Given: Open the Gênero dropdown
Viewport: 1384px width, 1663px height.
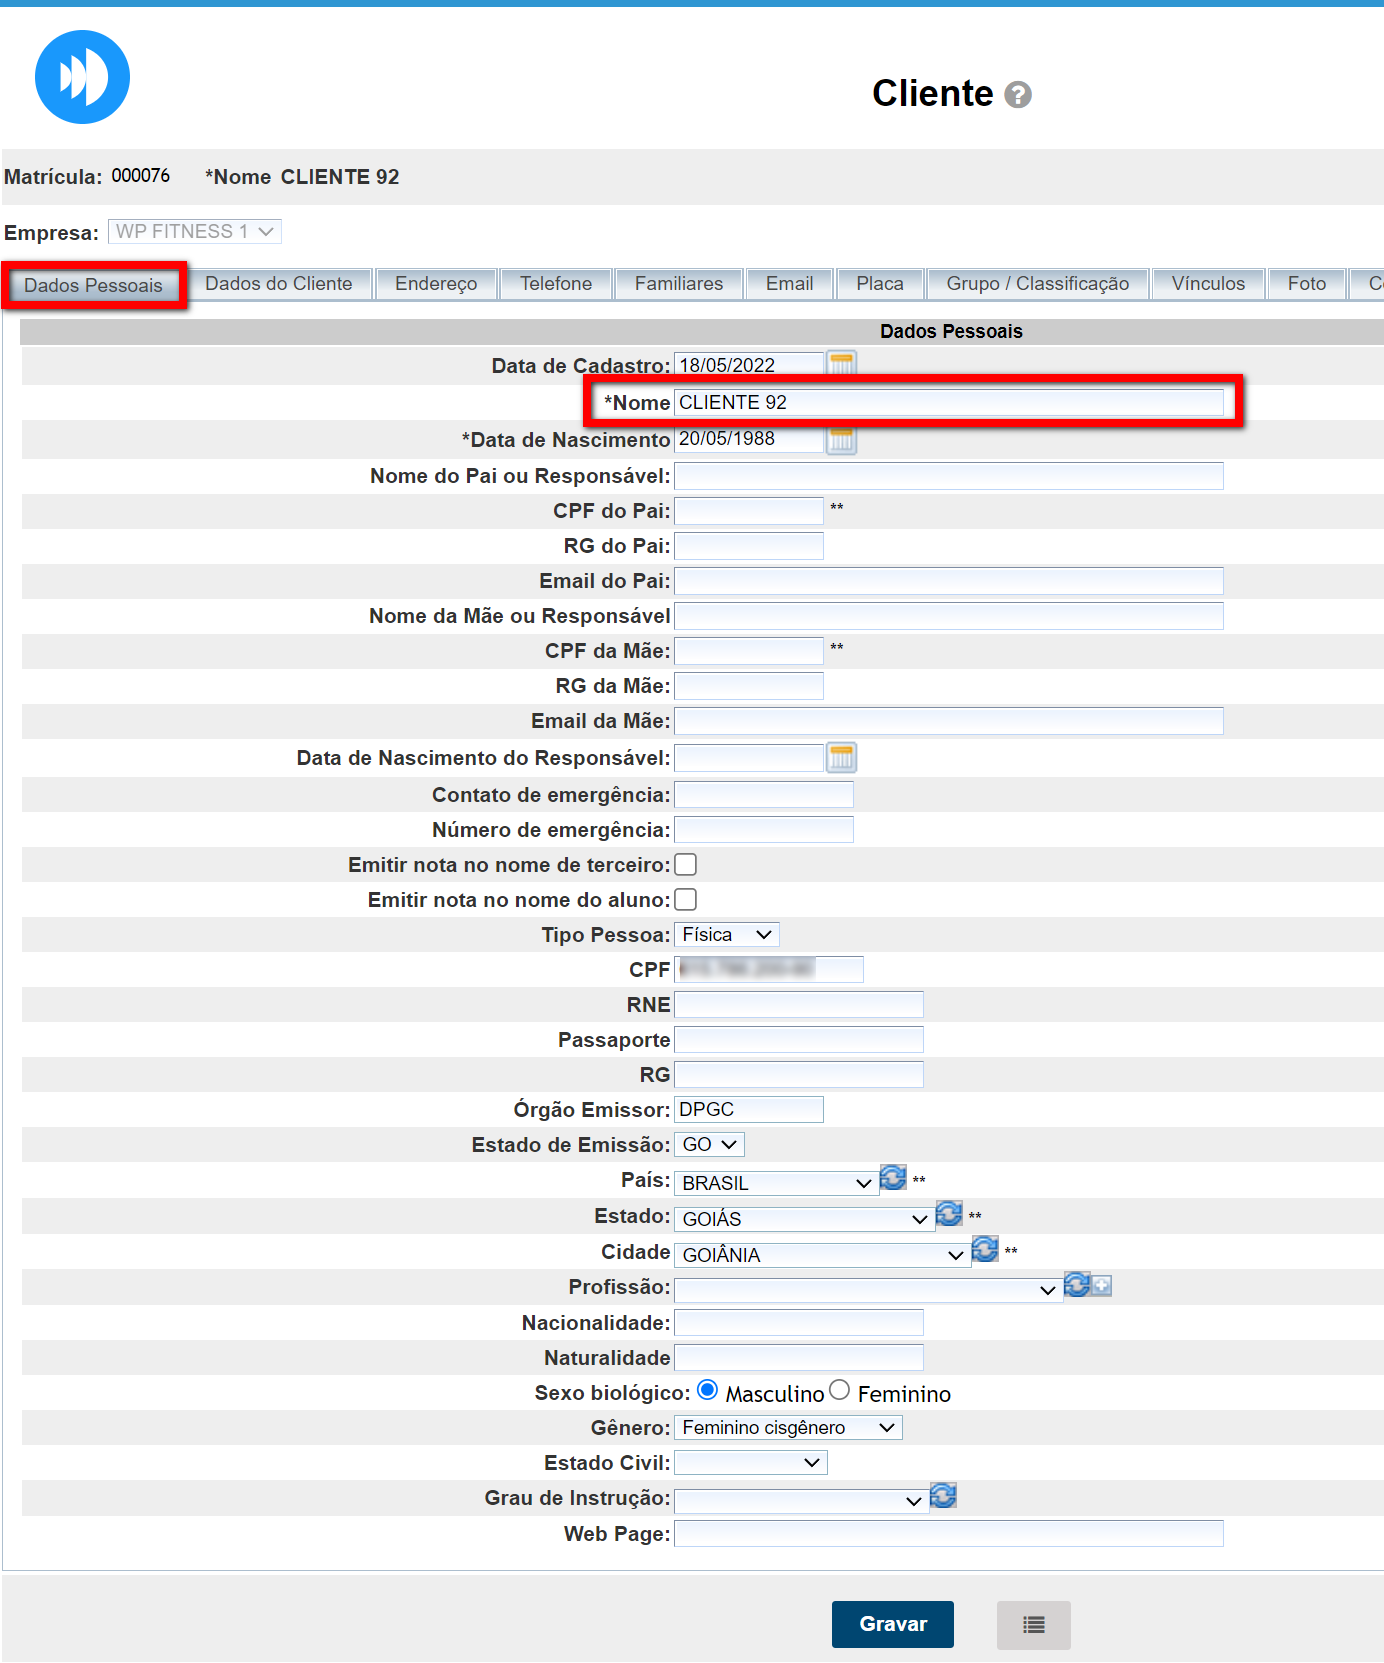Looking at the screenshot, I should pos(787,1428).
